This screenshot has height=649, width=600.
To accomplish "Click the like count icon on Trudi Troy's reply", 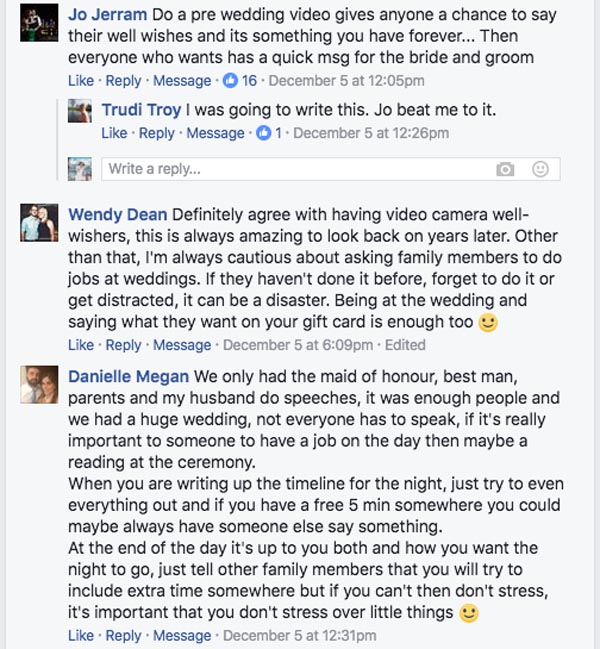I will pyautogui.click(x=264, y=133).
